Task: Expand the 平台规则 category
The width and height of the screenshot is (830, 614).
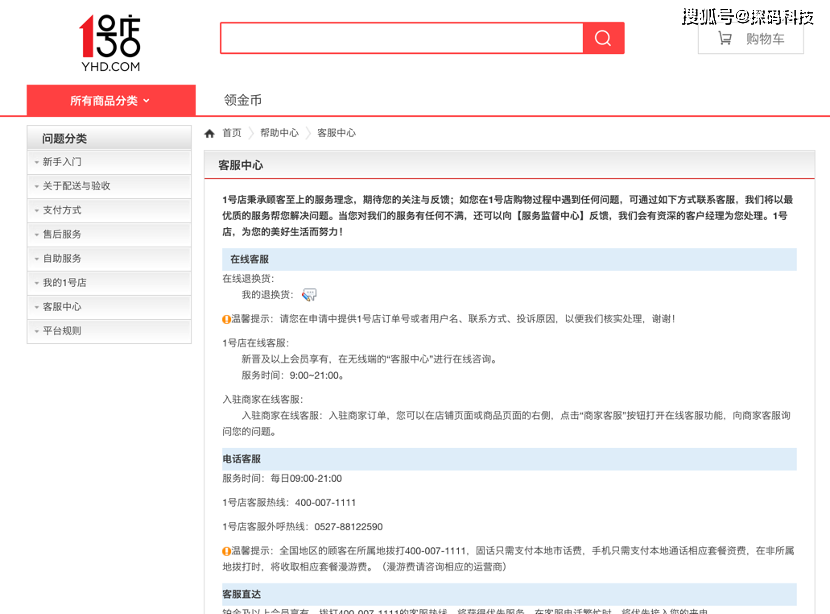Action: pos(109,331)
